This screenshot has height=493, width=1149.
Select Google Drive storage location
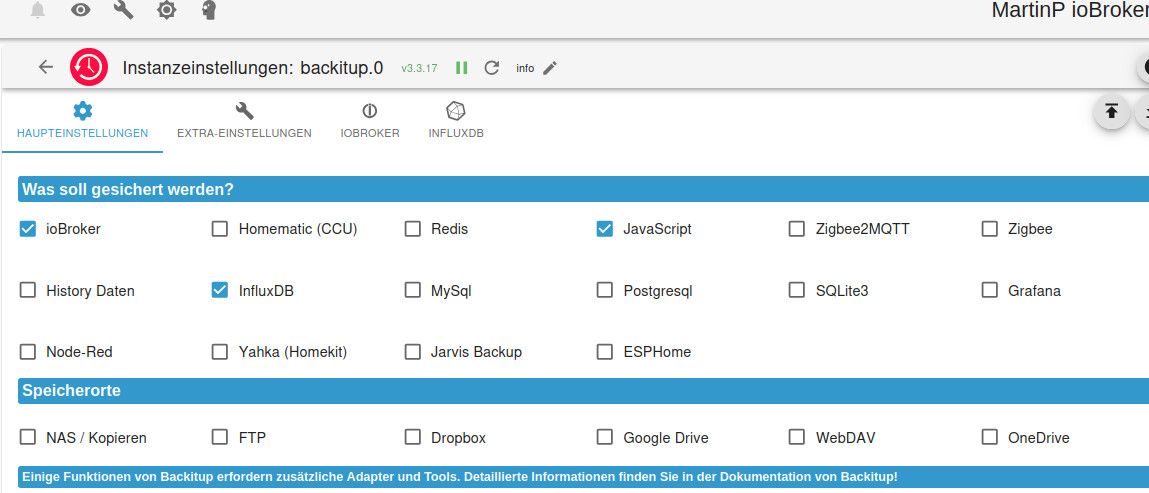point(605,437)
